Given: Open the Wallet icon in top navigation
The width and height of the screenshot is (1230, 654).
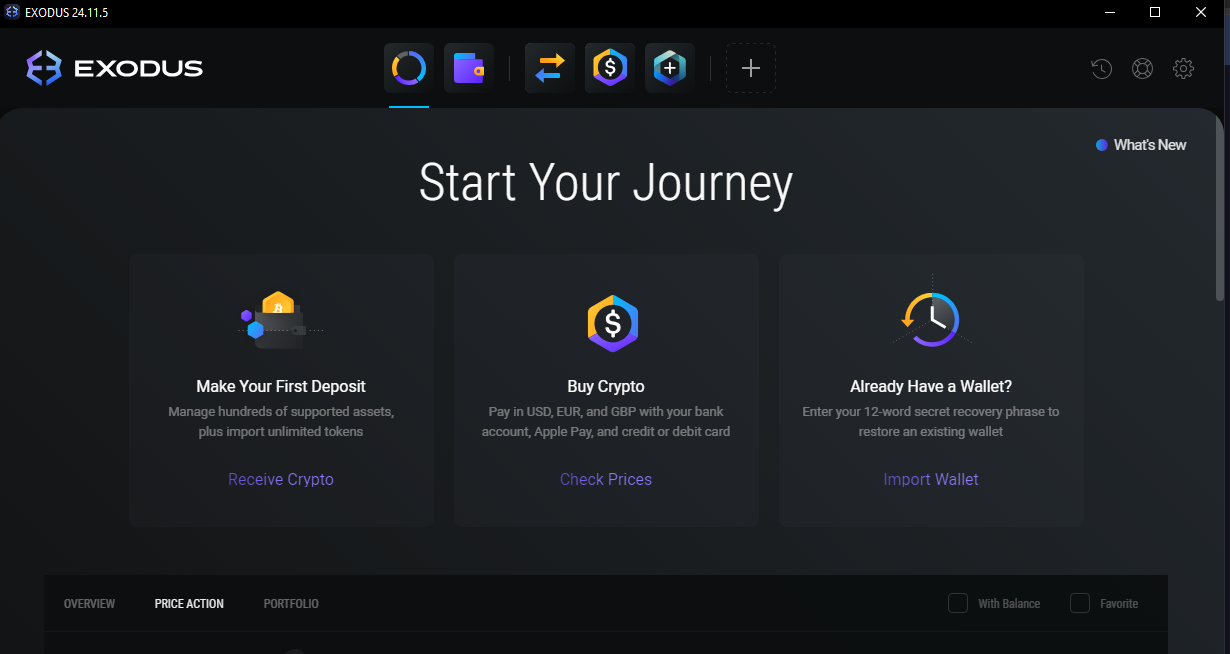Looking at the screenshot, I should click(x=469, y=68).
